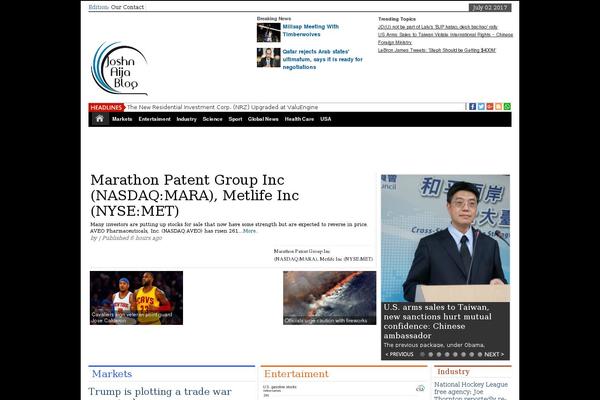Open the Cavaliers sign veteran point guard thumbnail
Screen dimensions: 600x400
click(136, 298)
